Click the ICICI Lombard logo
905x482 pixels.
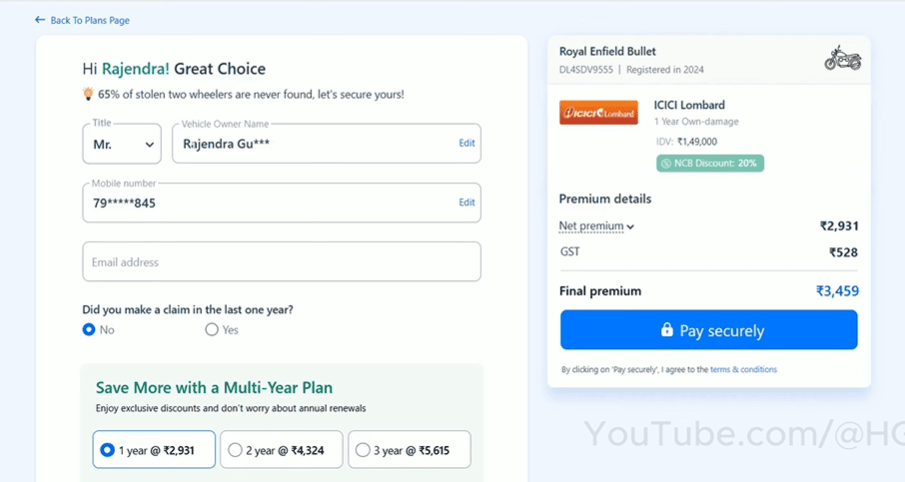pyautogui.click(x=598, y=113)
